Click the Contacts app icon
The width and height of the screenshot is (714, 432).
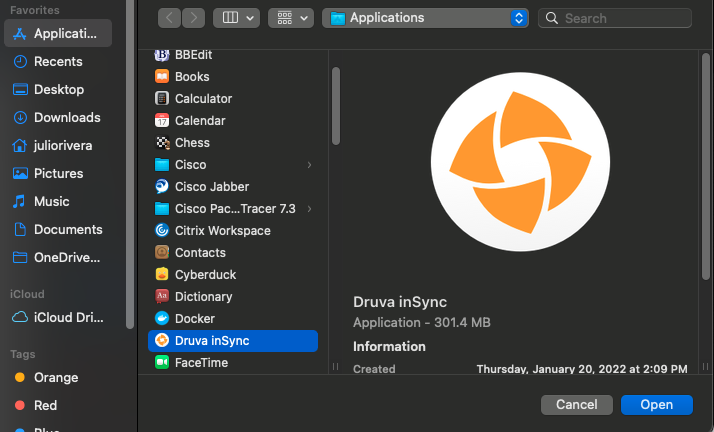[x=162, y=252]
